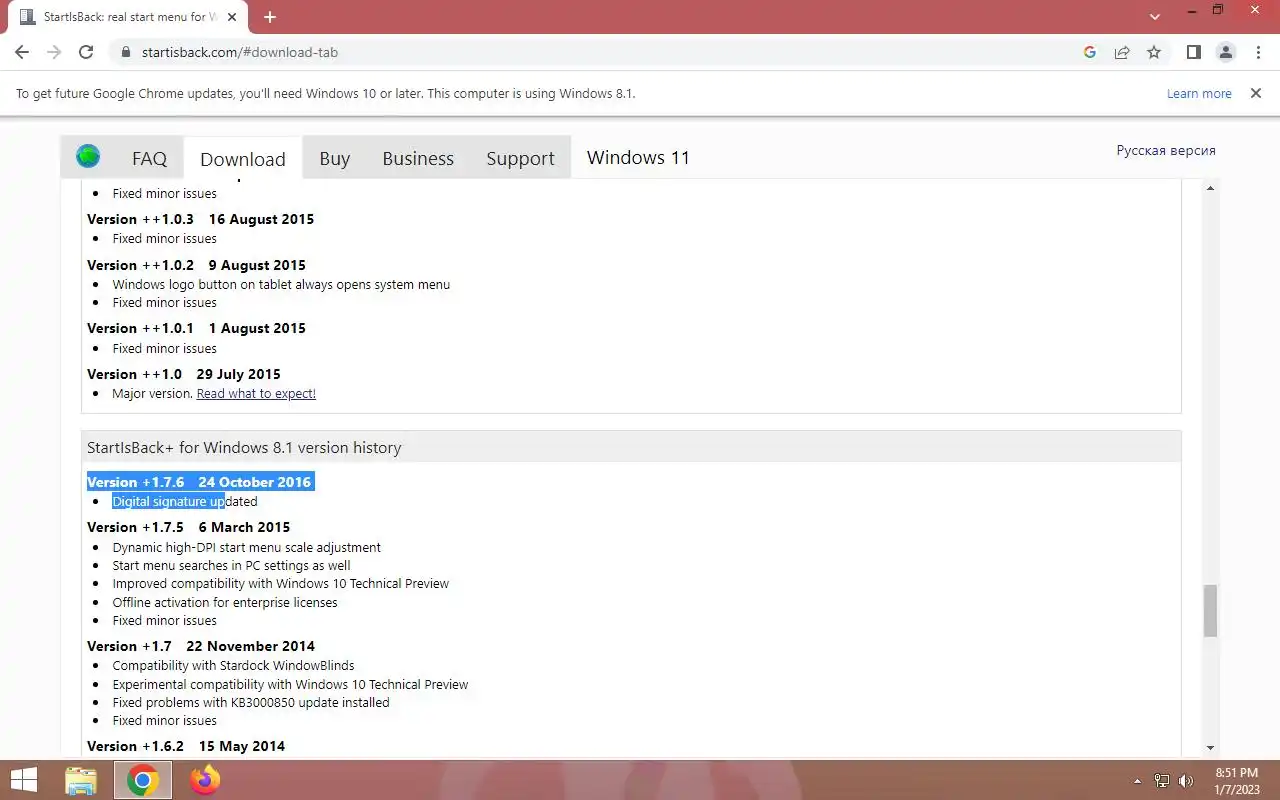Click Version +1.7 22 November 2014 heading

tap(201, 646)
